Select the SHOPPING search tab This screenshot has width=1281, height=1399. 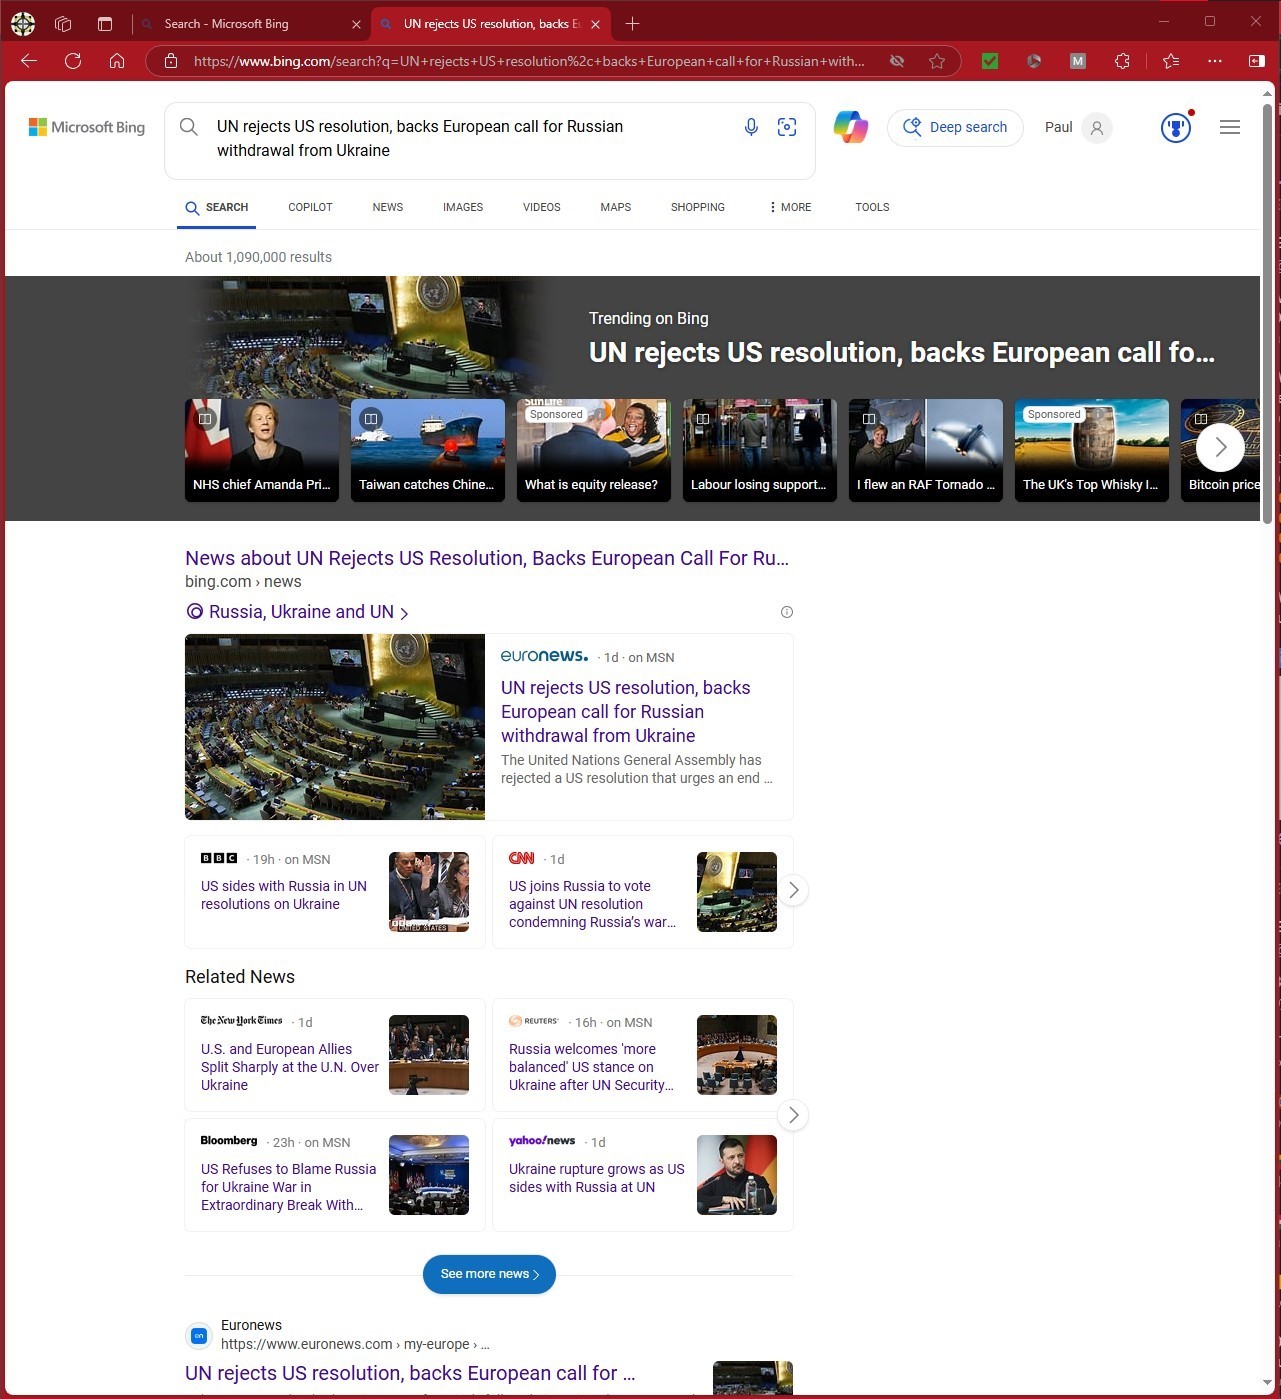coord(698,207)
